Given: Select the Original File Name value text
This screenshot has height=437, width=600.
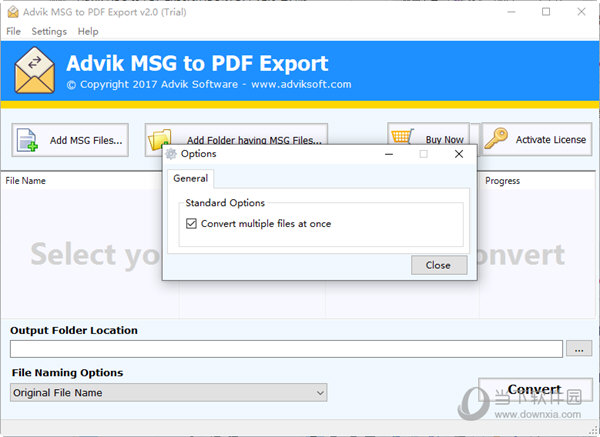Looking at the screenshot, I should (x=57, y=393).
